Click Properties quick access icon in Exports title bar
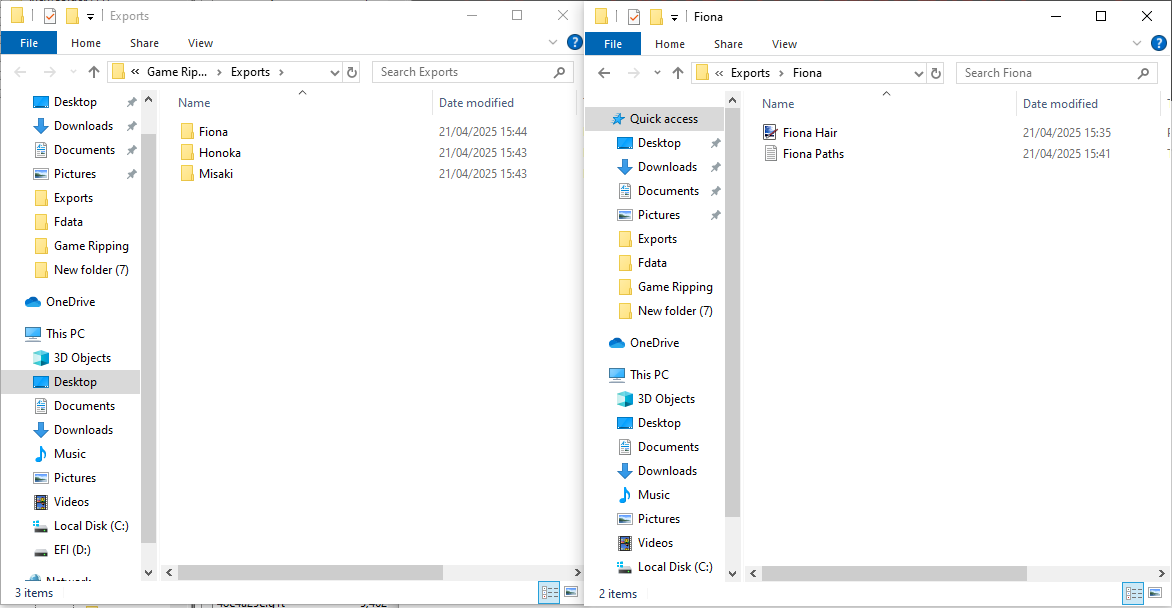Viewport: 1172px width, 608px height. tap(49, 16)
